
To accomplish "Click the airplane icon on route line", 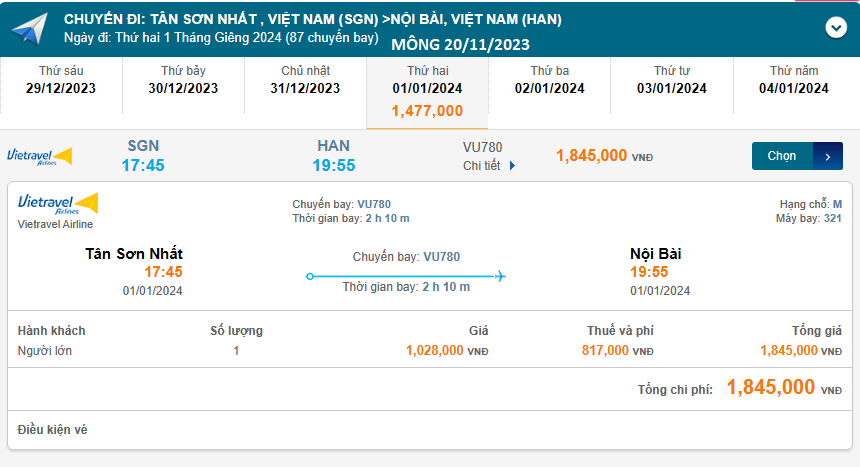I will click(500, 276).
